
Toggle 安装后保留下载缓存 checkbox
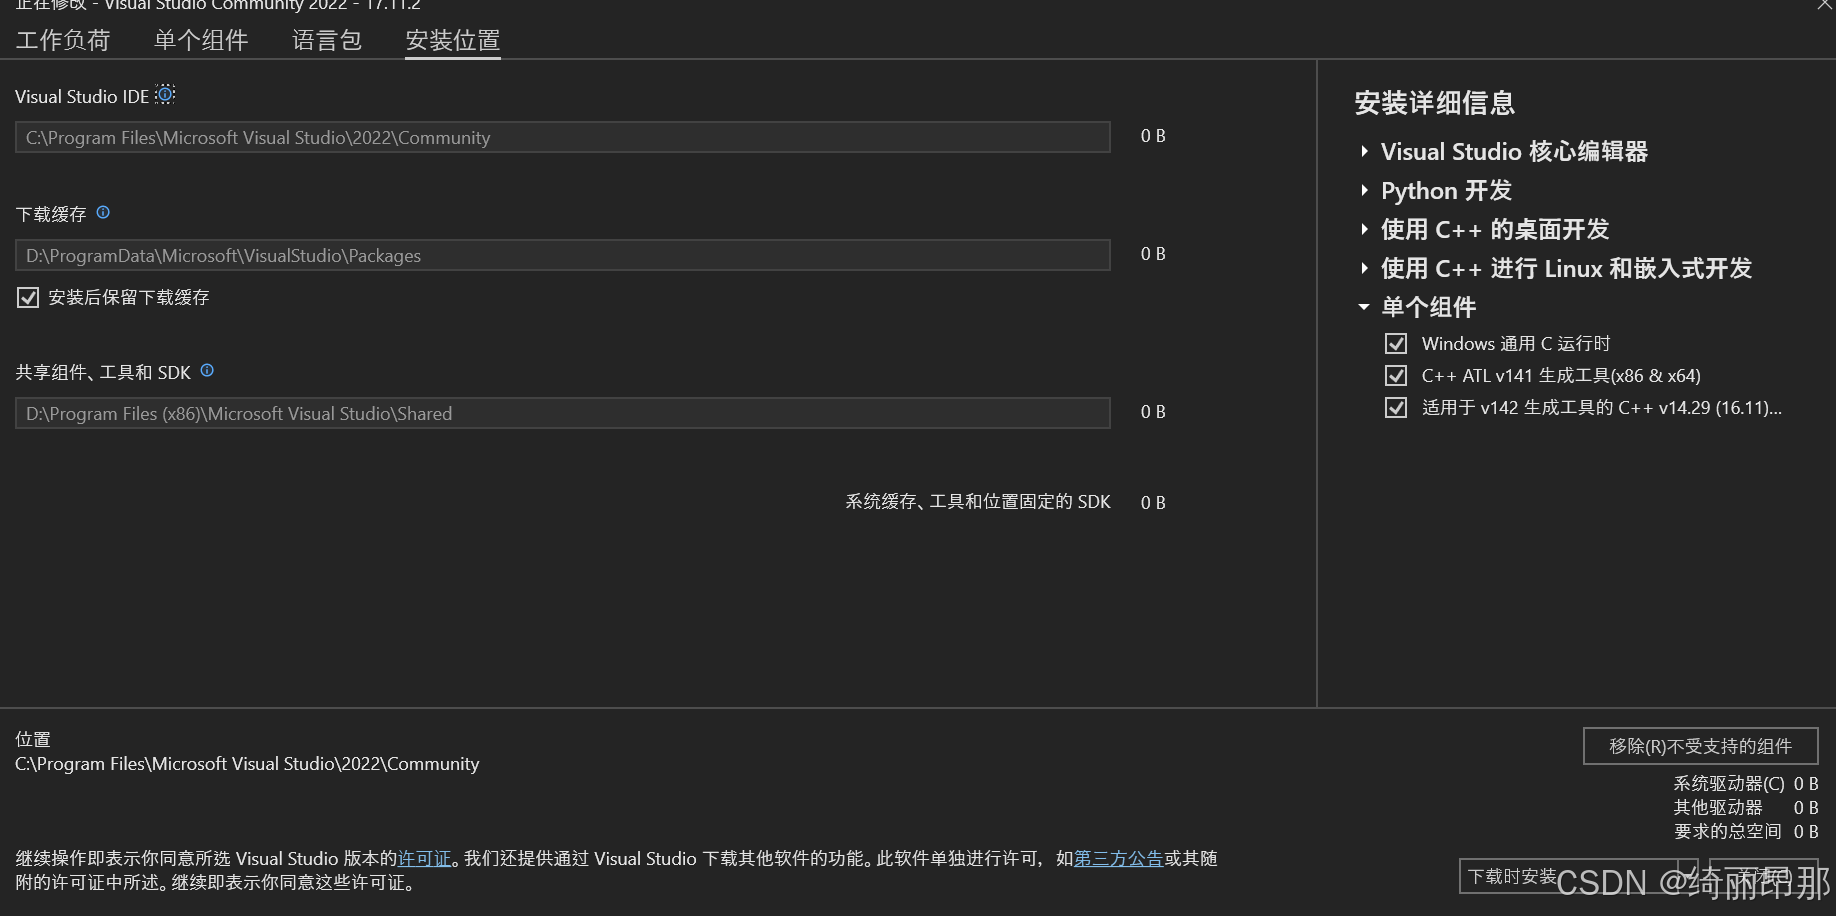click(x=28, y=297)
